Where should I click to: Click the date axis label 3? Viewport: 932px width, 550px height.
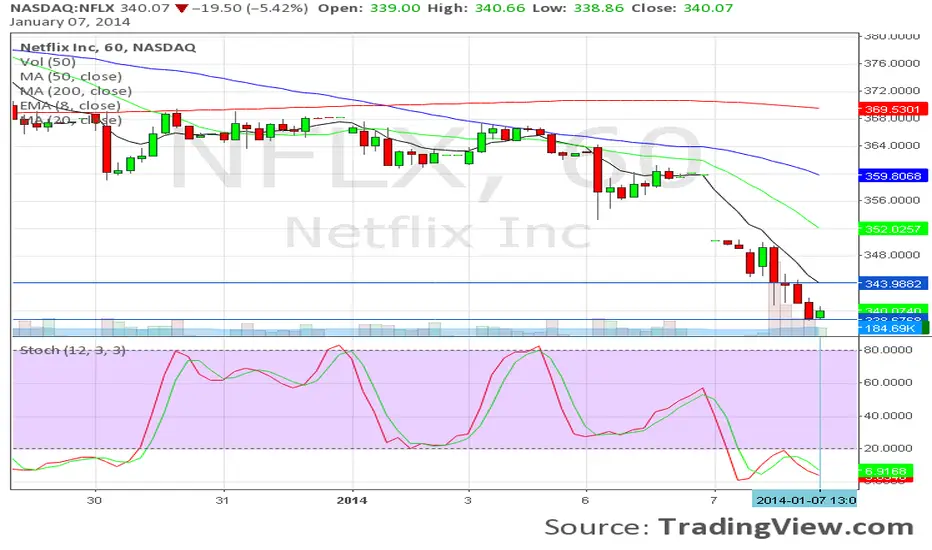click(468, 500)
